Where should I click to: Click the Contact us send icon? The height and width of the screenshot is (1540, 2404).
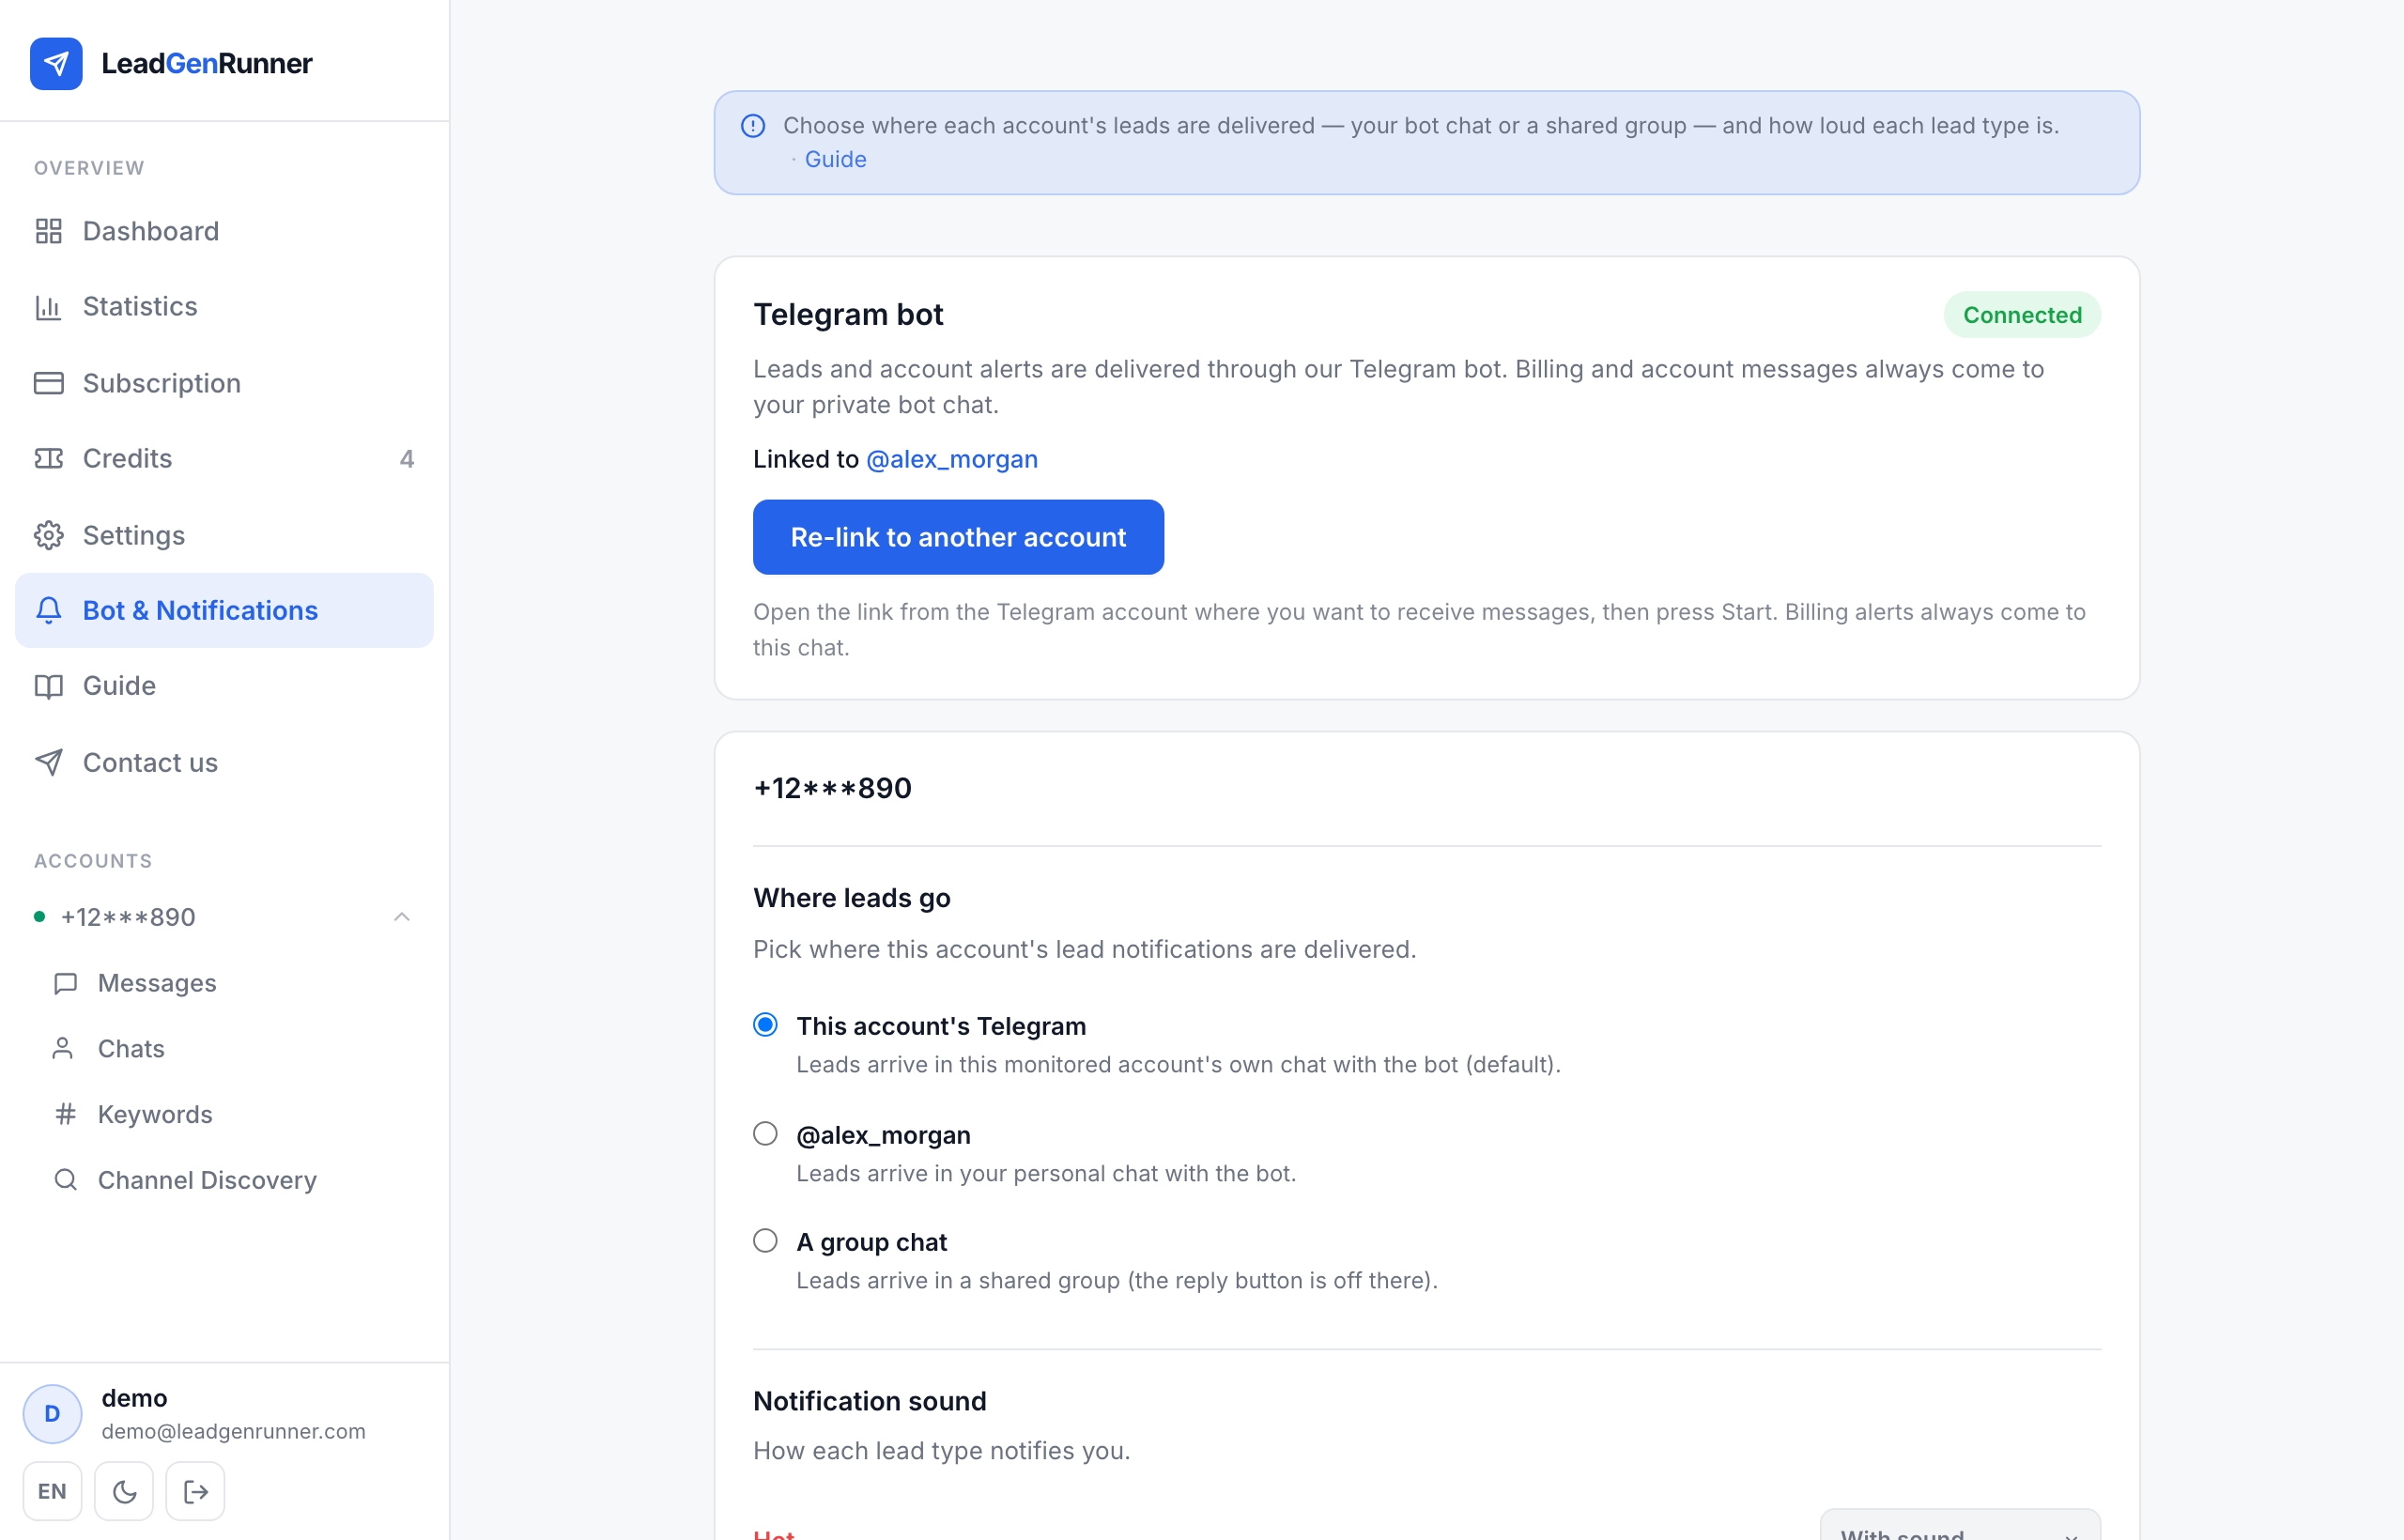tap(49, 762)
